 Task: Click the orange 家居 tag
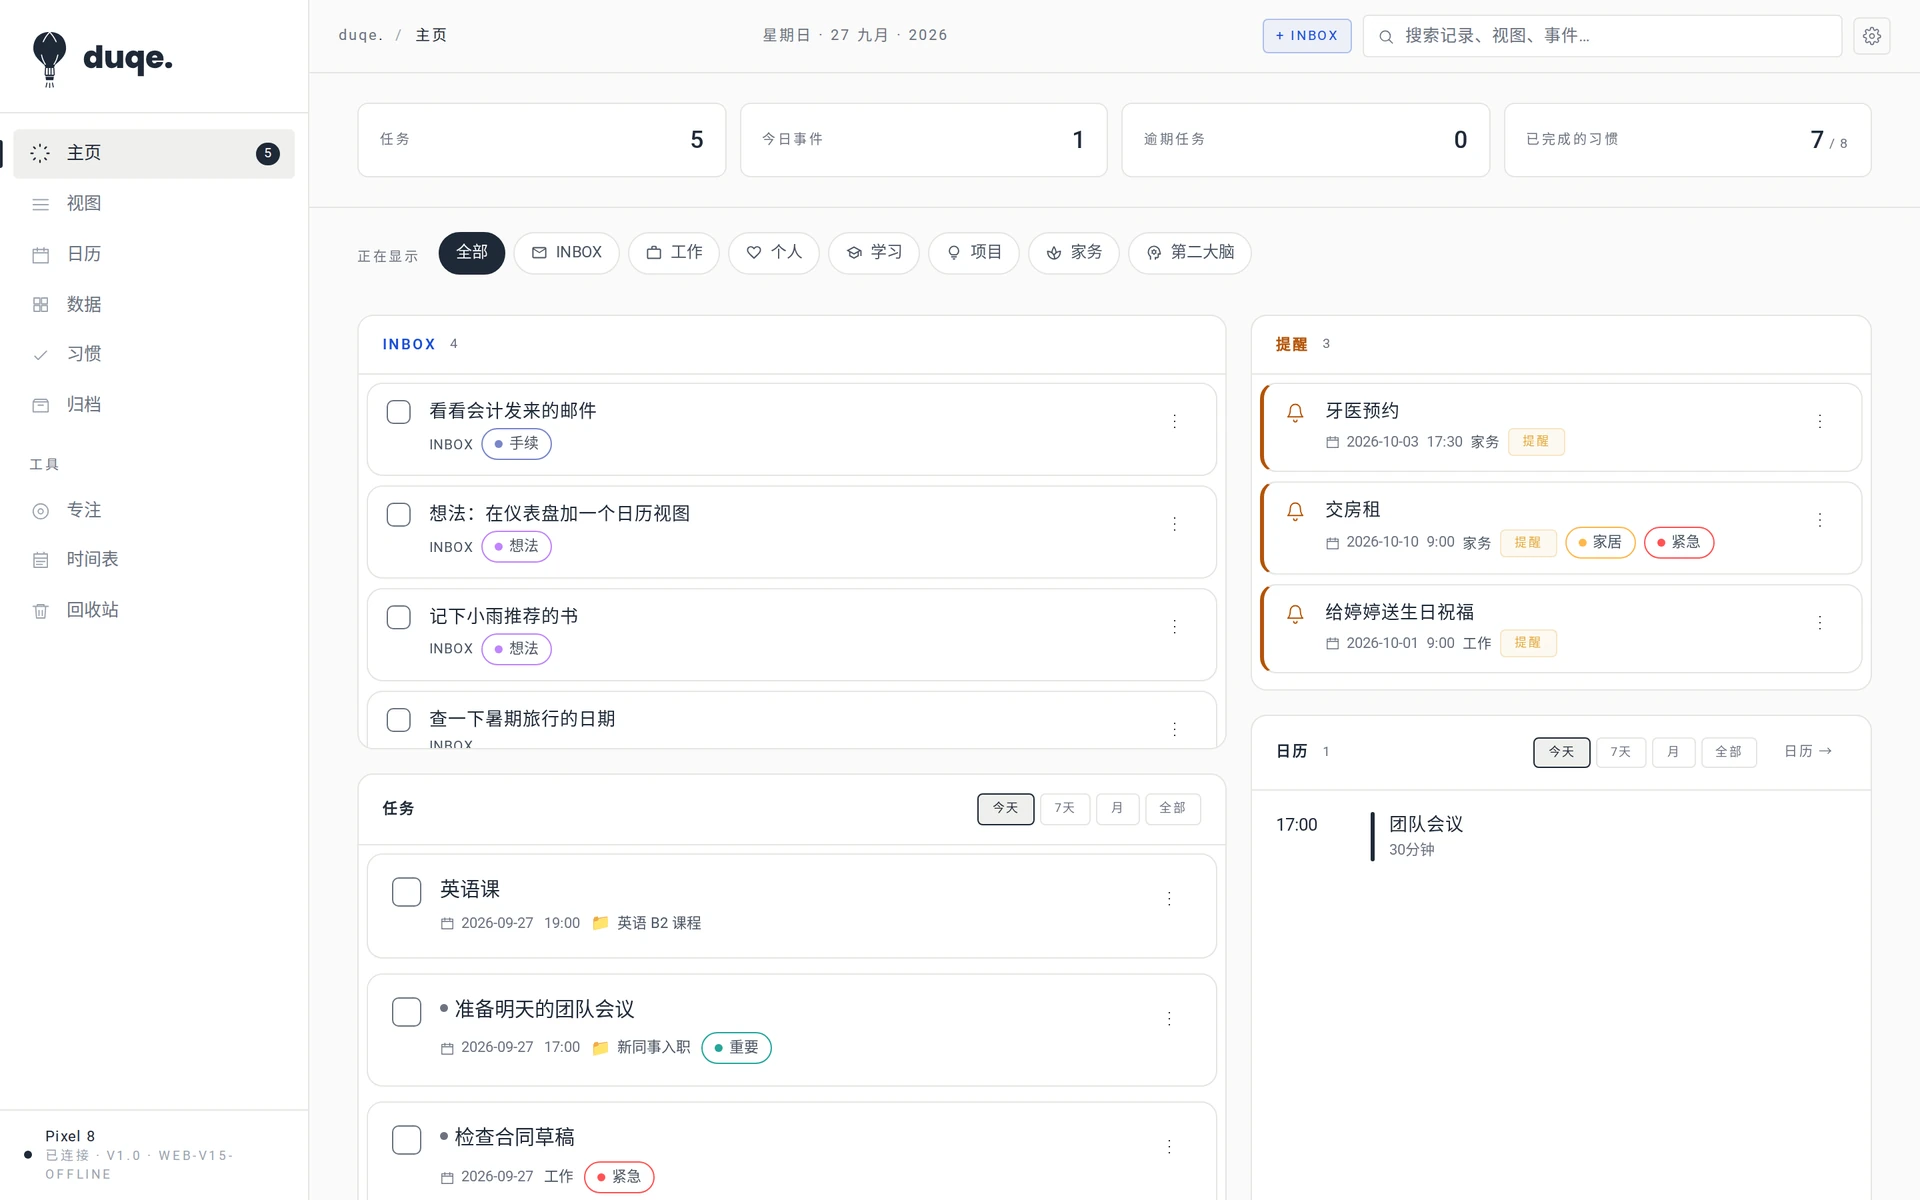pyautogui.click(x=1600, y=543)
